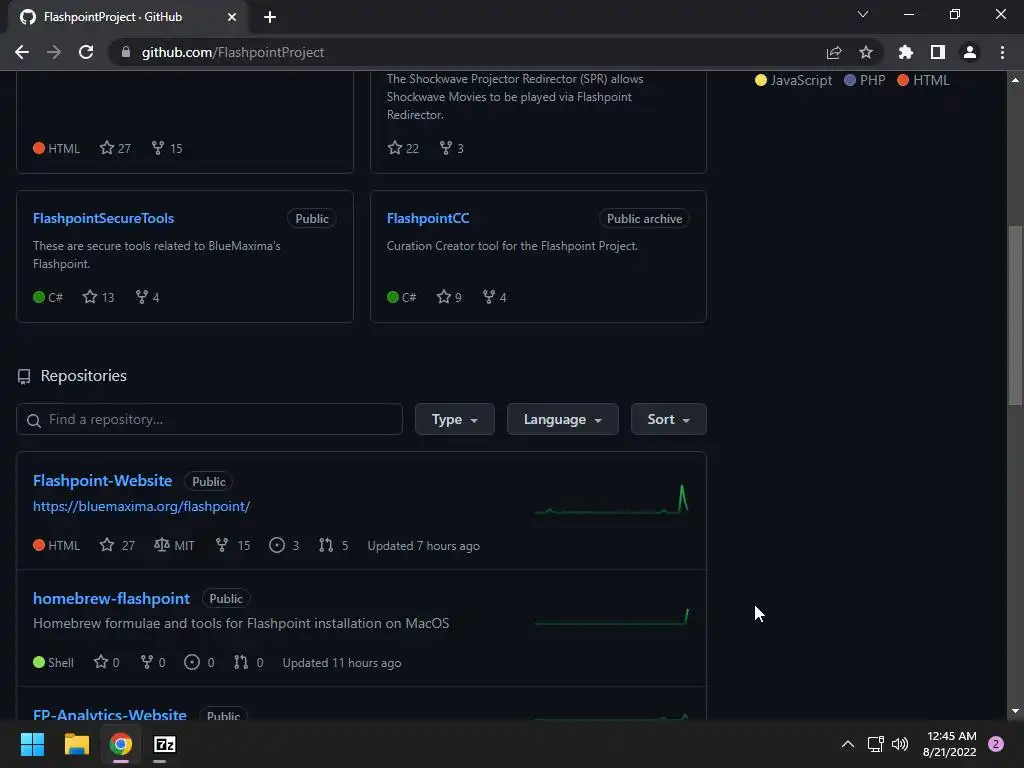
Task: Open the Flashpoint-Website repository
Action: pyautogui.click(x=103, y=481)
